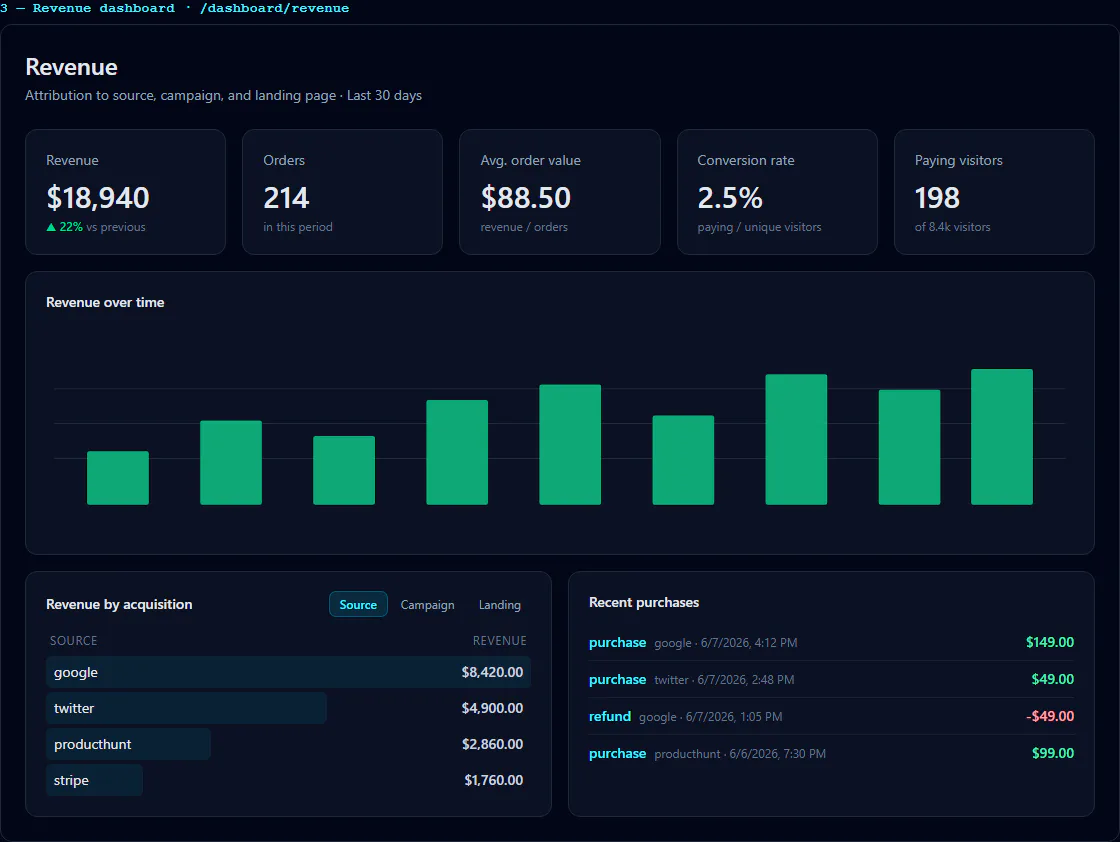The width and height of the screenshot is (1120, 842).
Task: Select the stripe source row
Action: [x=289, y=780]
